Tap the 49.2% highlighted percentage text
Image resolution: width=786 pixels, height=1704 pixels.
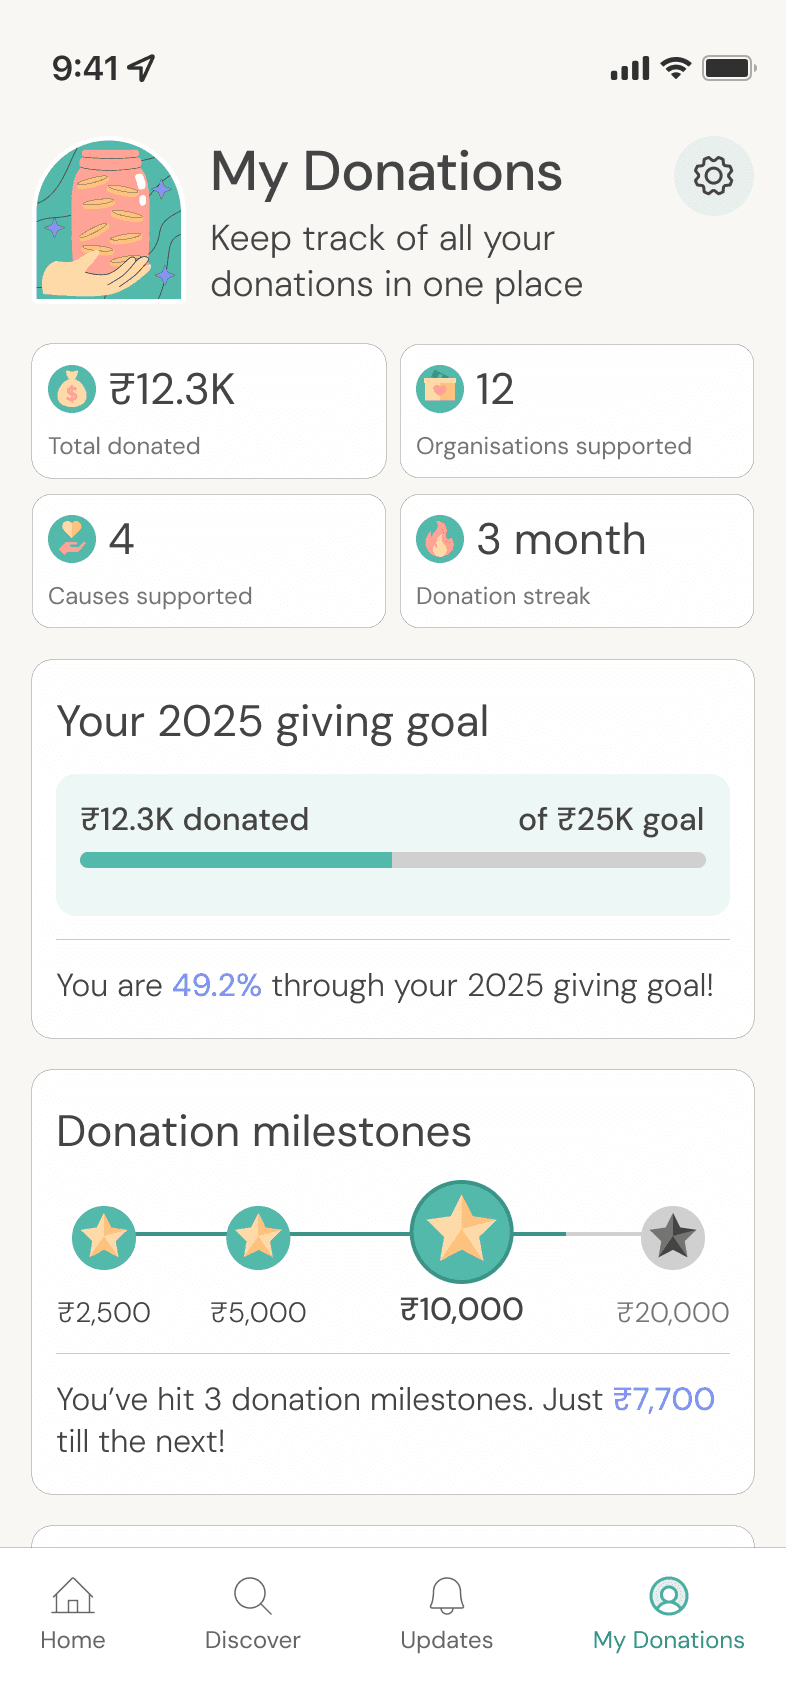tap(217, 986)
